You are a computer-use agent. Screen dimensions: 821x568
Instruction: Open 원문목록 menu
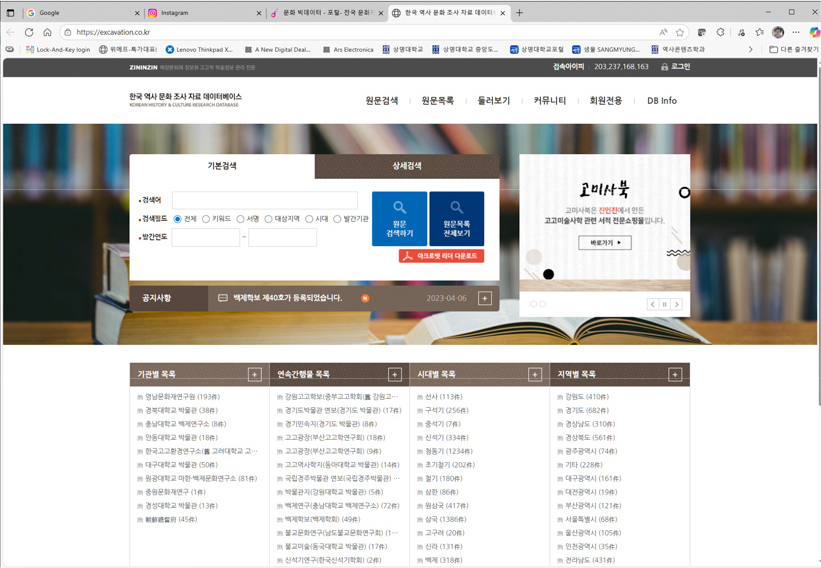coord(438,101)
